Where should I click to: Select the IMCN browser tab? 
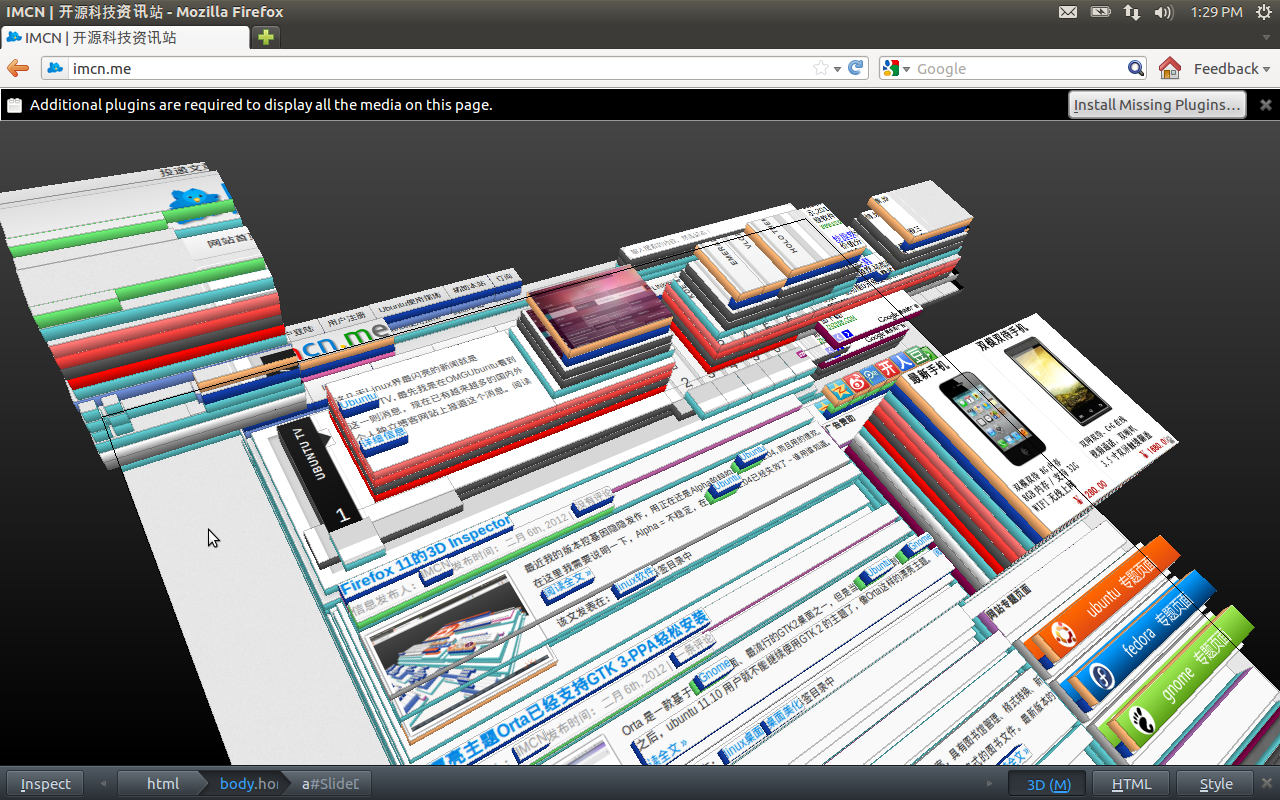click(125, 37)
